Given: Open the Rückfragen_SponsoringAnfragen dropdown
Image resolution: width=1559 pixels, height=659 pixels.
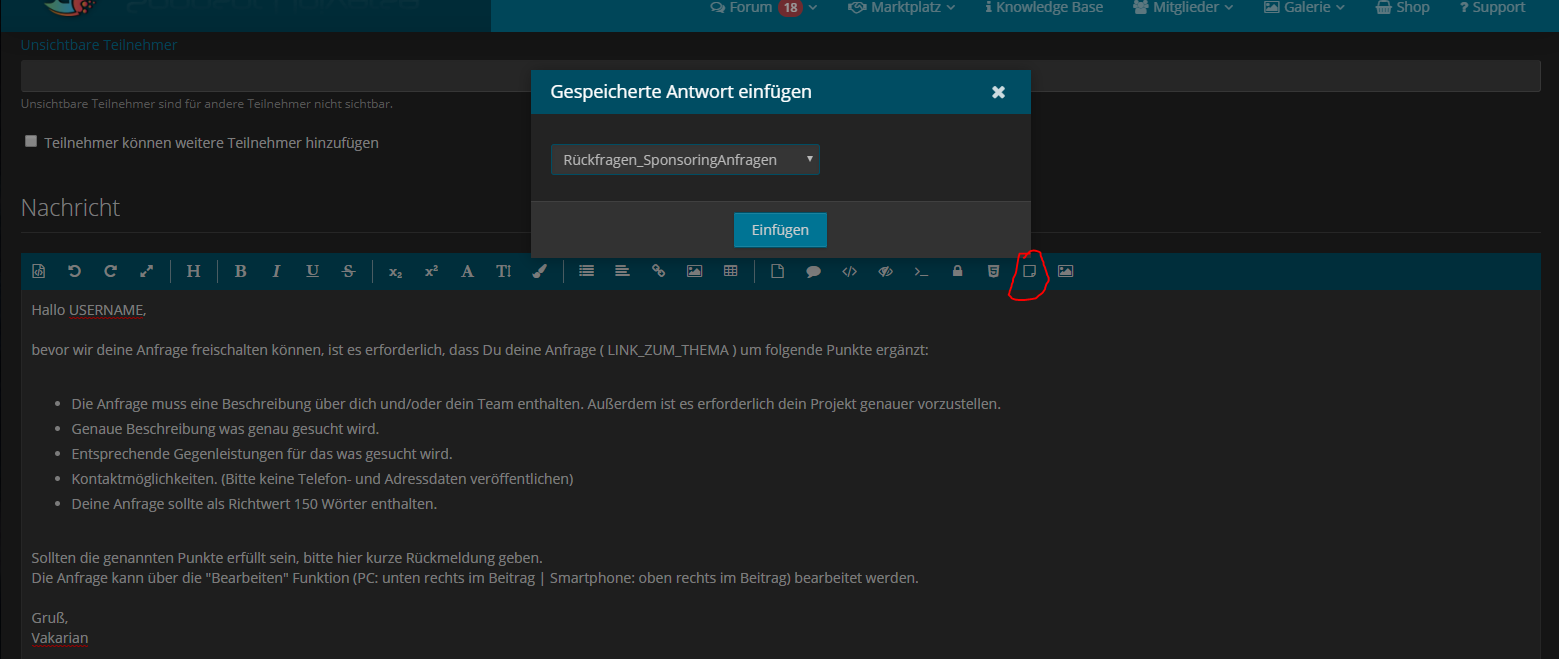Looking at the screenshot, I should tap(685, 160).
